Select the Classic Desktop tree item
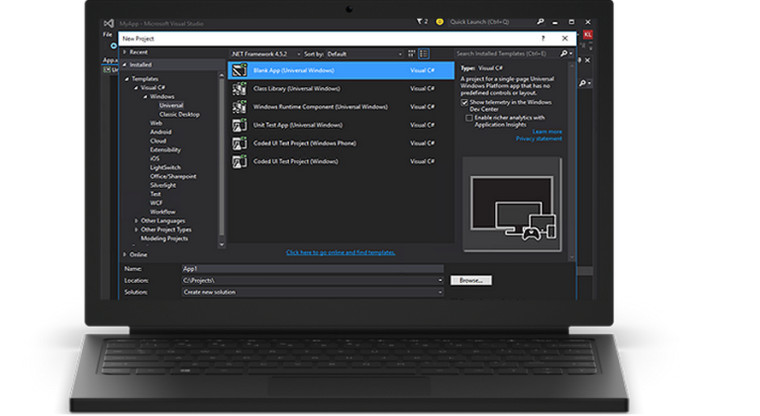 [x=179, y=114]
